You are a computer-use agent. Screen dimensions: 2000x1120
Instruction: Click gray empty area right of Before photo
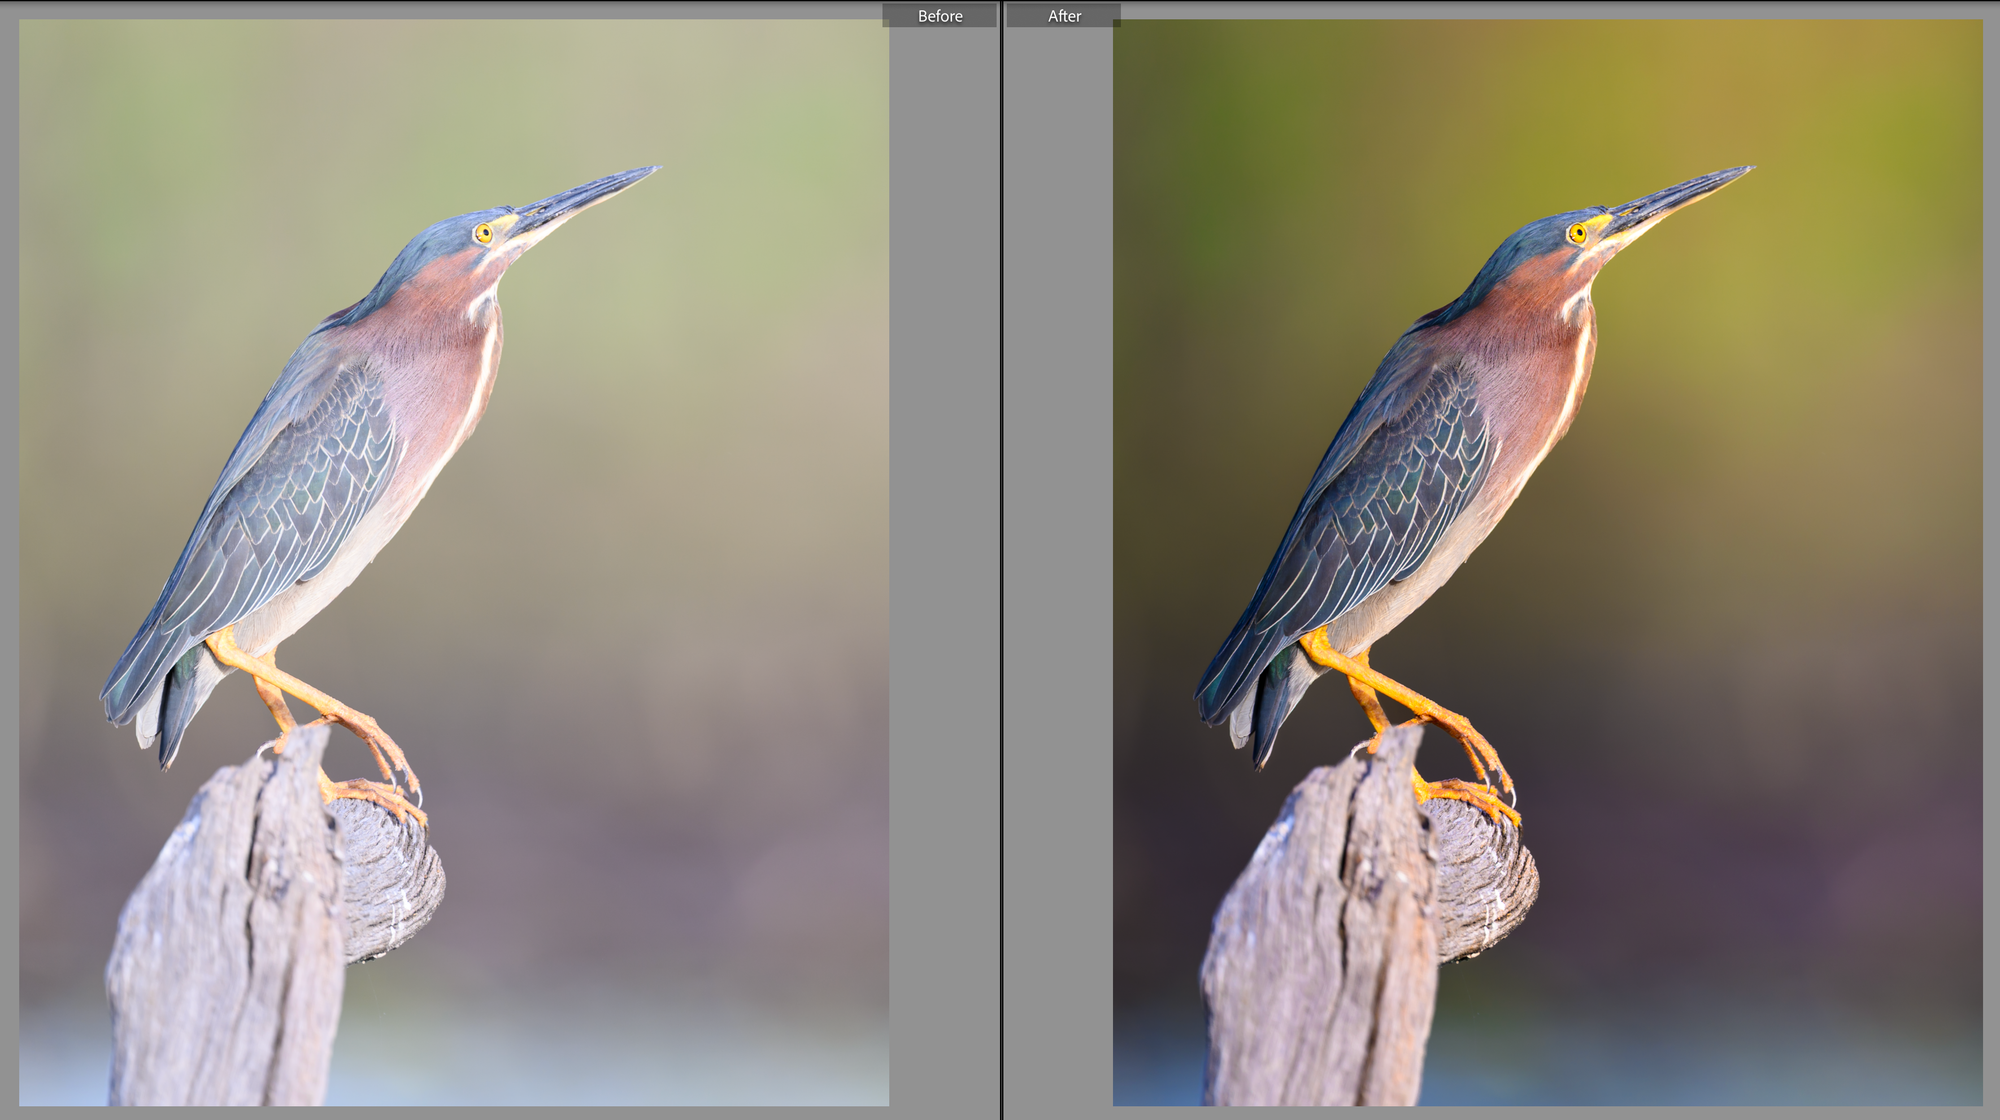pyautogui.click(x=943, y=560)
